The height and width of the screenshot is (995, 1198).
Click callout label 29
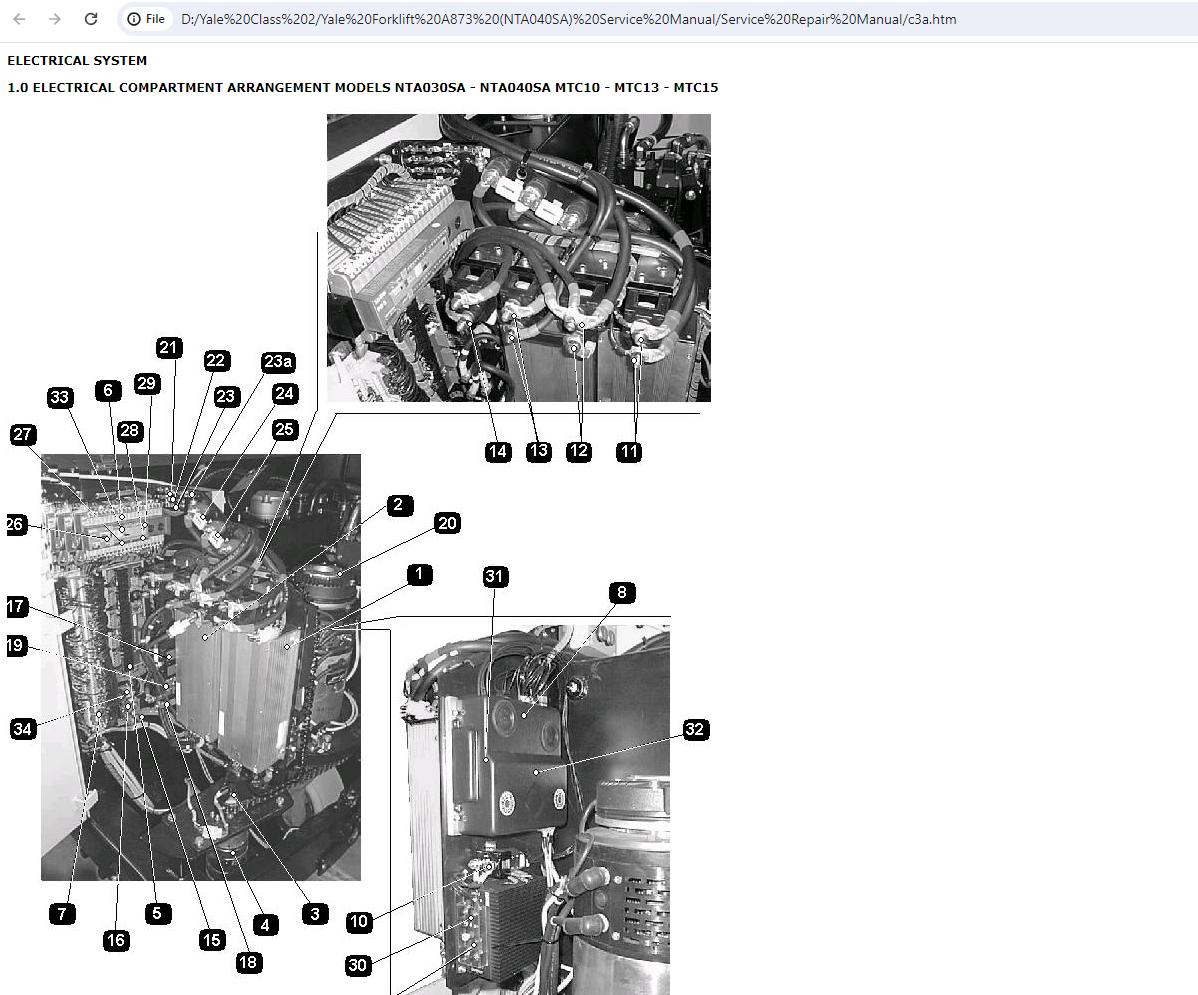[147, 384]
